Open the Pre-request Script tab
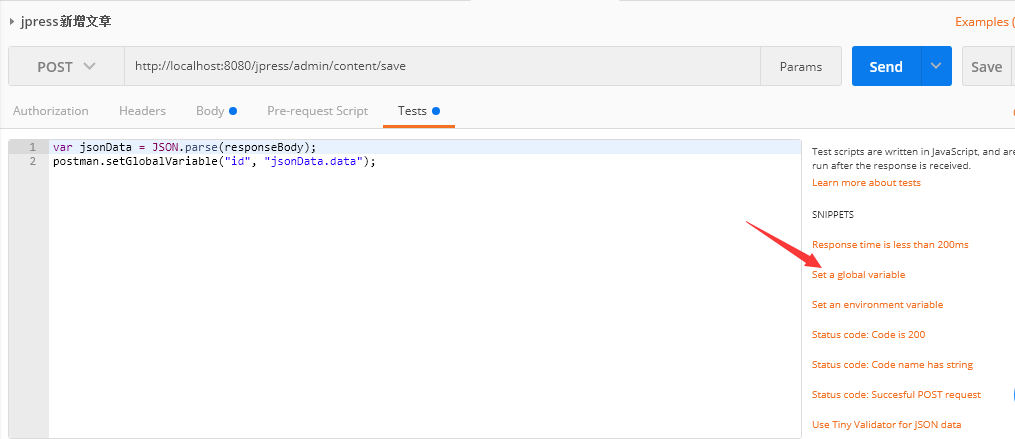This screenshot has width=1015, height=439. (317, 111)
